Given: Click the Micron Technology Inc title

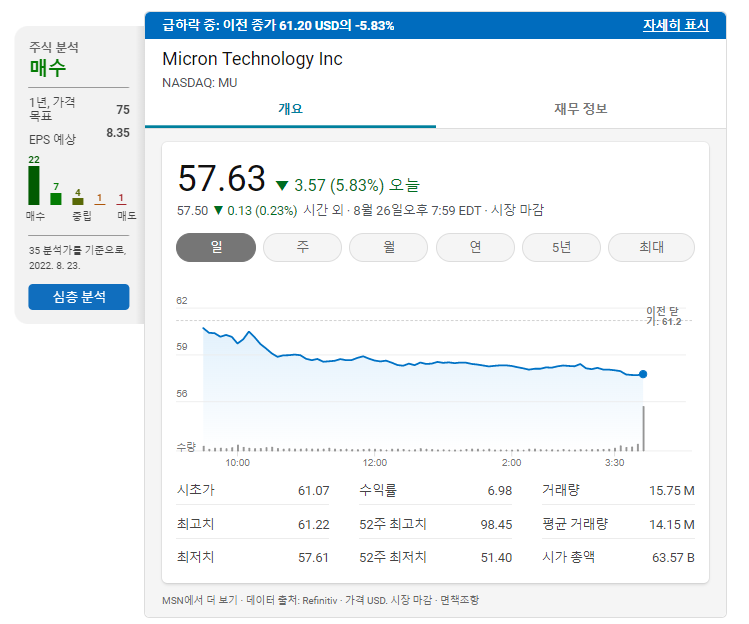Looking at the screenshot, I should (x=252, y=59).
